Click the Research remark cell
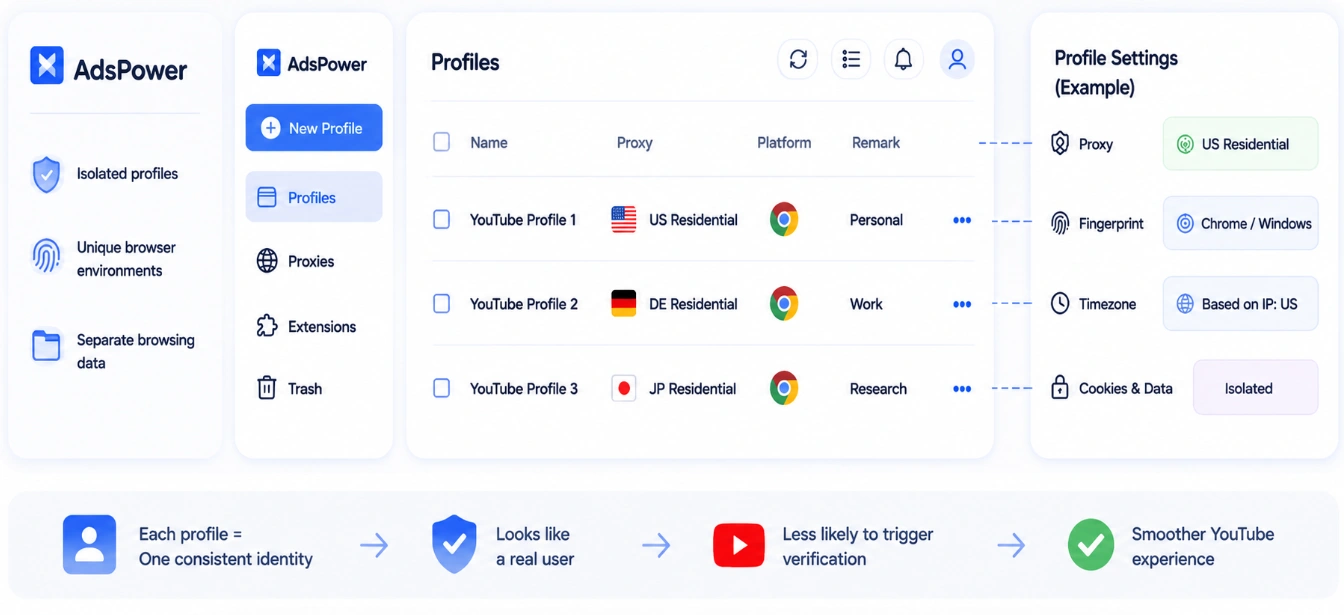This screenshot has height=615, width=1344. click(x=878, y=389)
